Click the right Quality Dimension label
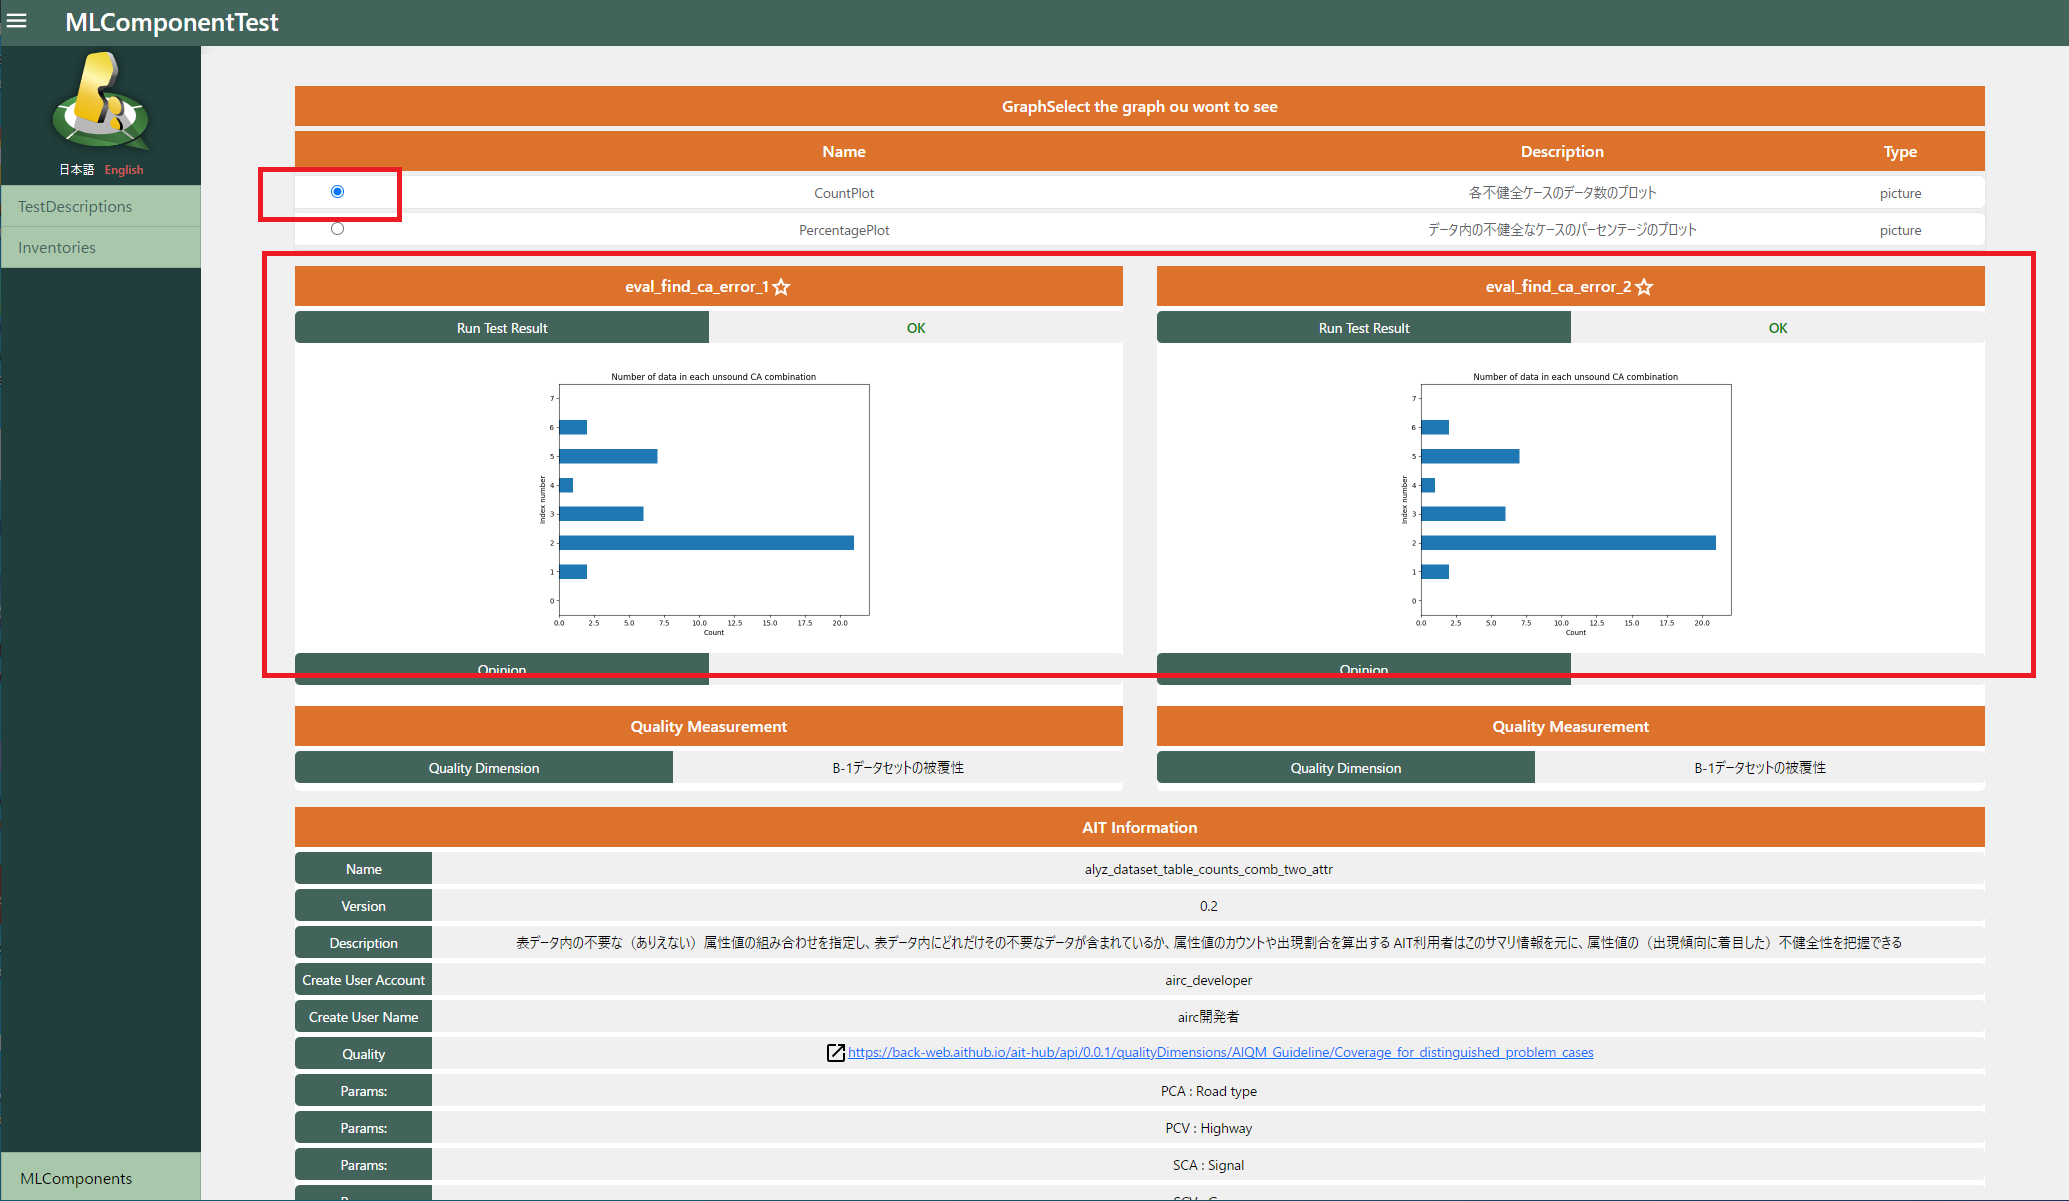The image size is (2069, 1201). (1345, 768)
